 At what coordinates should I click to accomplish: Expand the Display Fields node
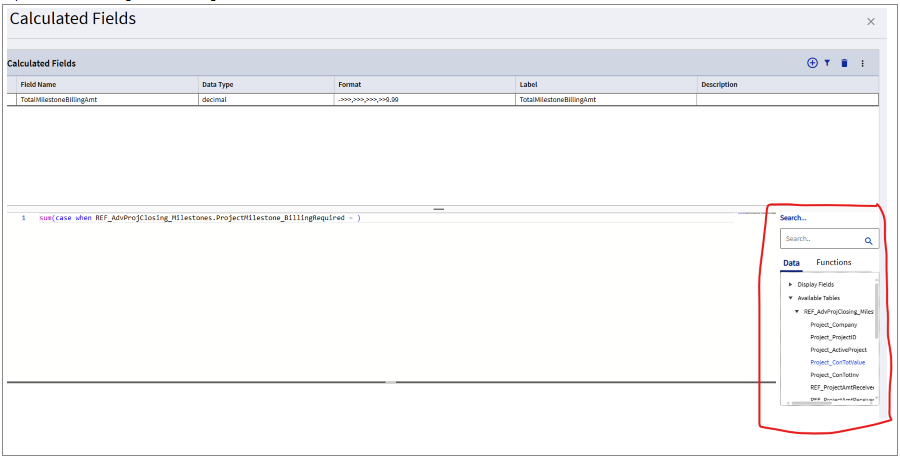(x=790, y=284)
